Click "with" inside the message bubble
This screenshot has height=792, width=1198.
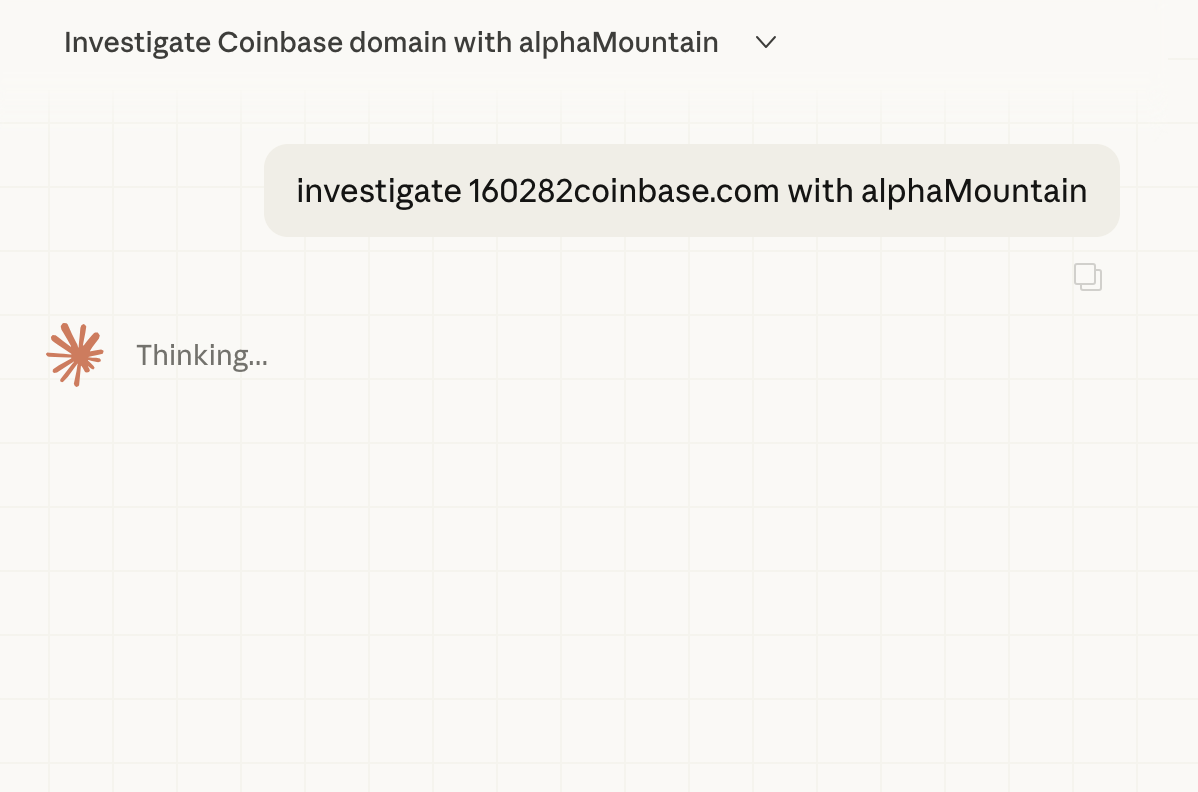click(x=820, y=190)
